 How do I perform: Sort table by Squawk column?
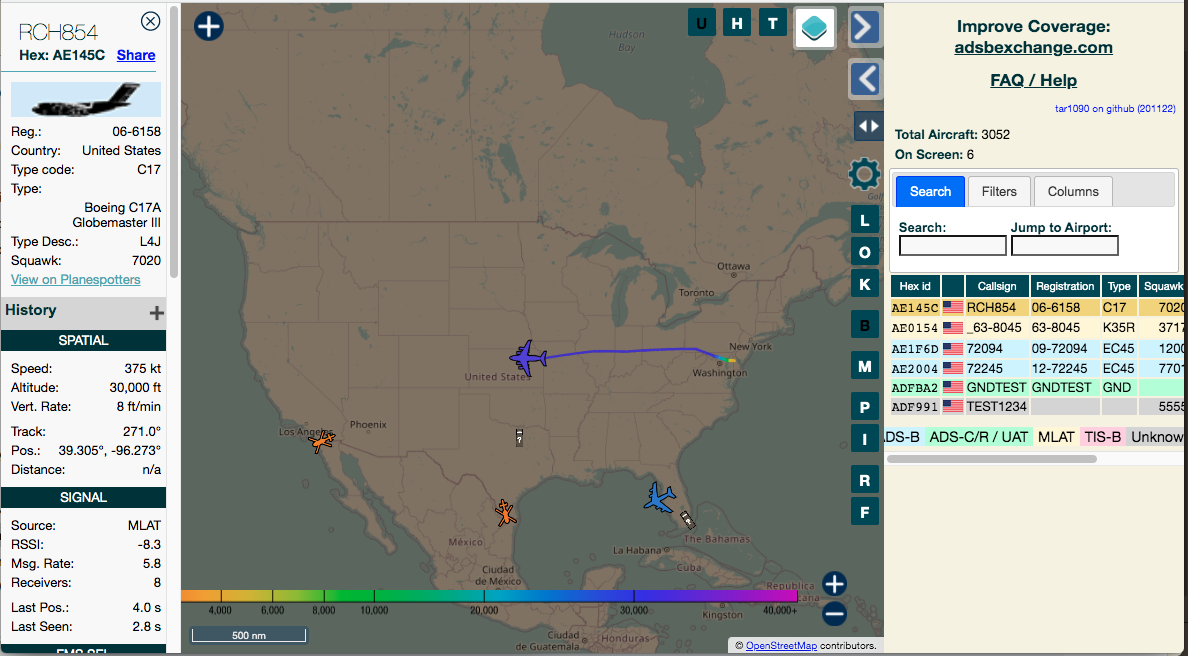(1163, 286)
